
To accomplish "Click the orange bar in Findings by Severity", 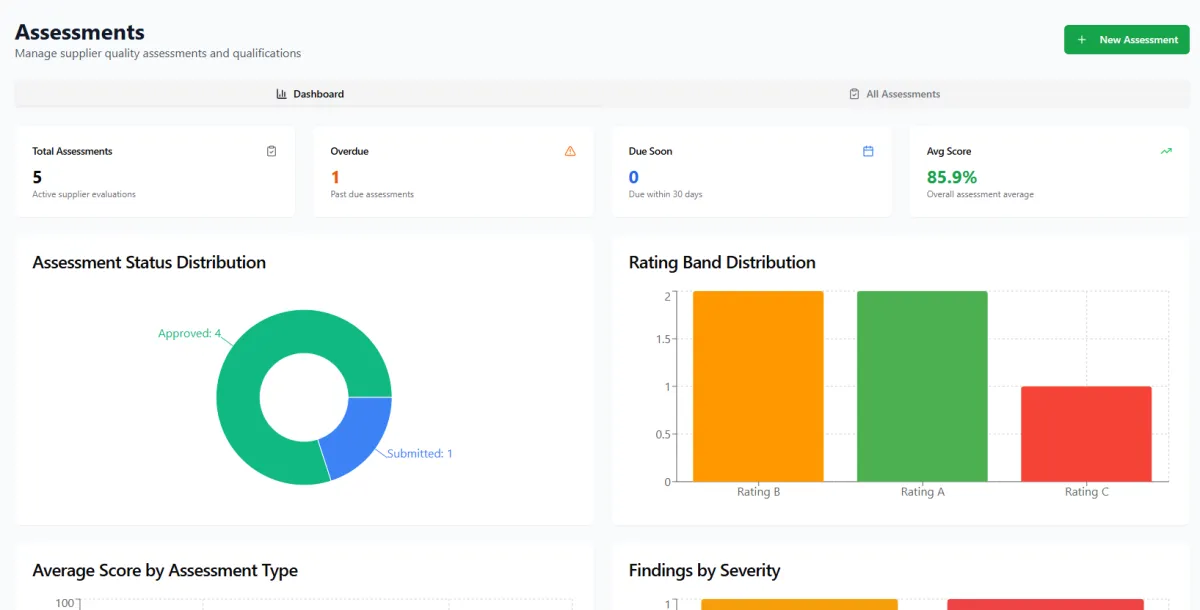I will [800, 605].
